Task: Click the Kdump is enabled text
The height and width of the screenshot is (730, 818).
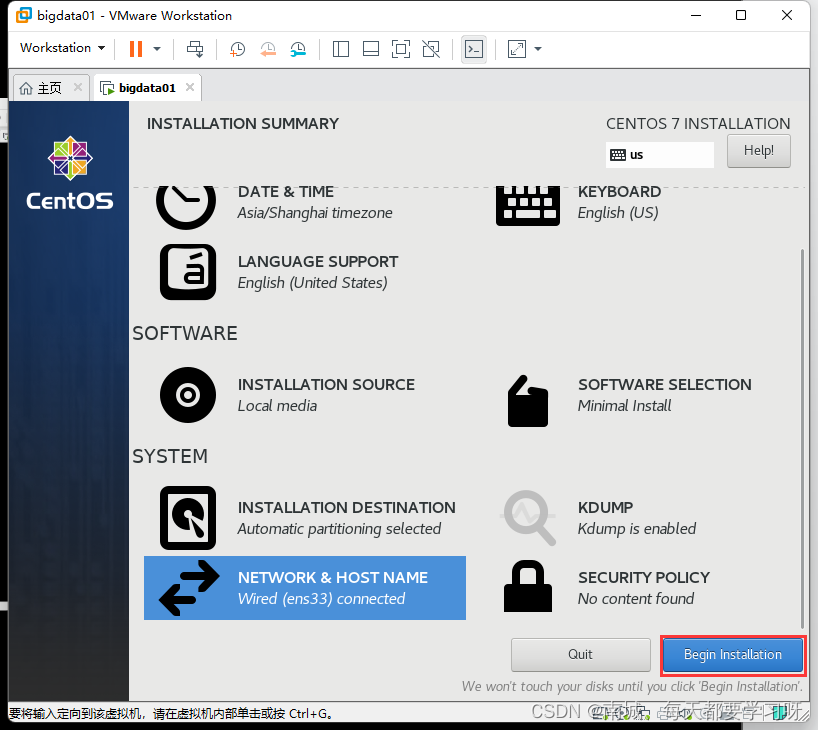Action: click(637, 529)
